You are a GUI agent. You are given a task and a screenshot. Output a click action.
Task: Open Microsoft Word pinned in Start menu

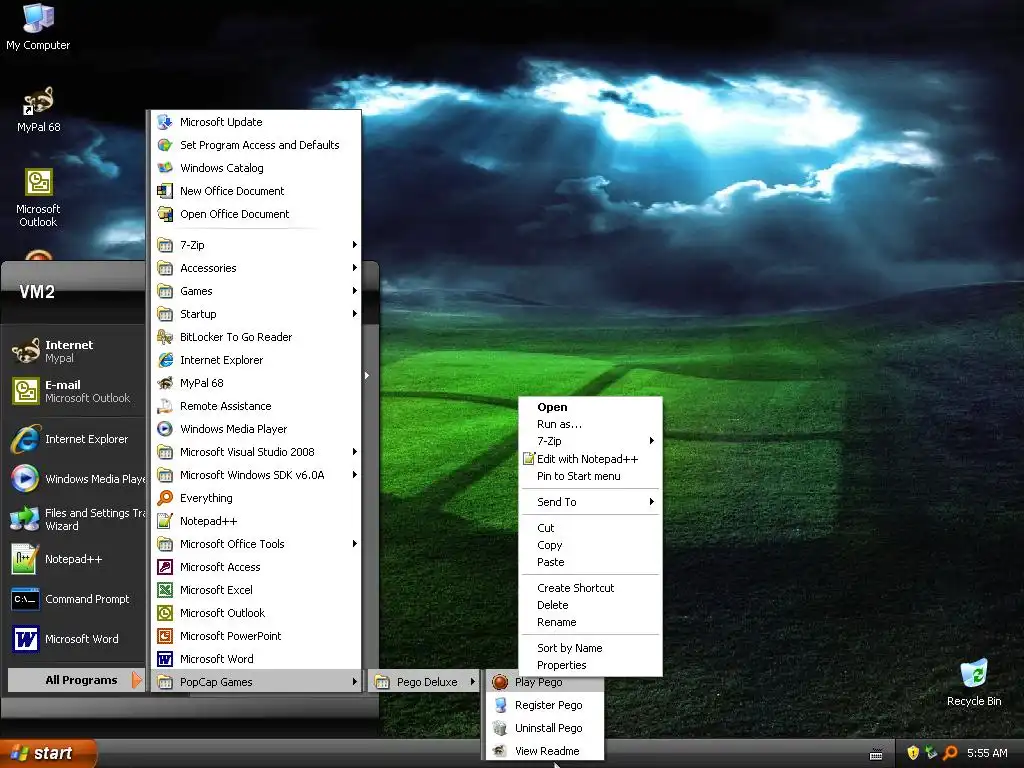76,639
